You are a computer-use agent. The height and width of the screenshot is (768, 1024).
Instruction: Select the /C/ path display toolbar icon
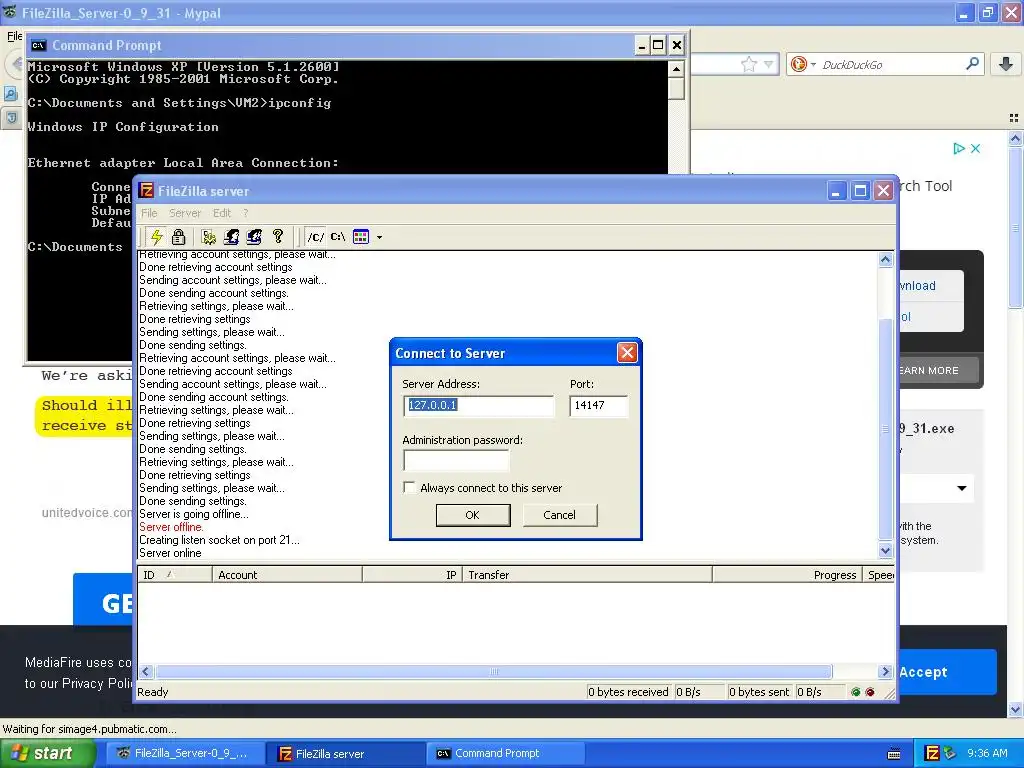pyautogui.click(x=315, y=236)
